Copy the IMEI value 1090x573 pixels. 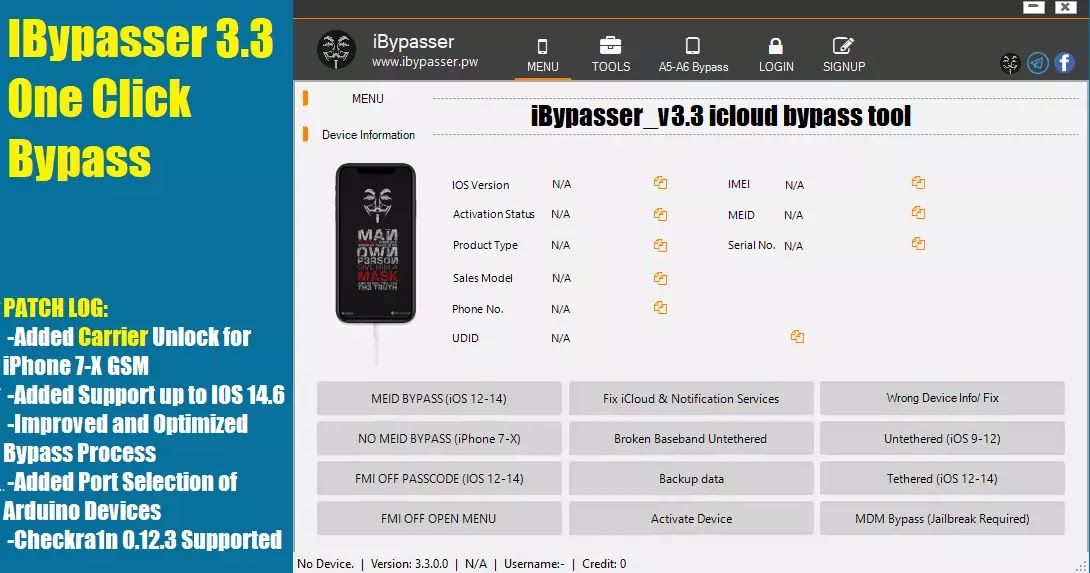(918, 182)
